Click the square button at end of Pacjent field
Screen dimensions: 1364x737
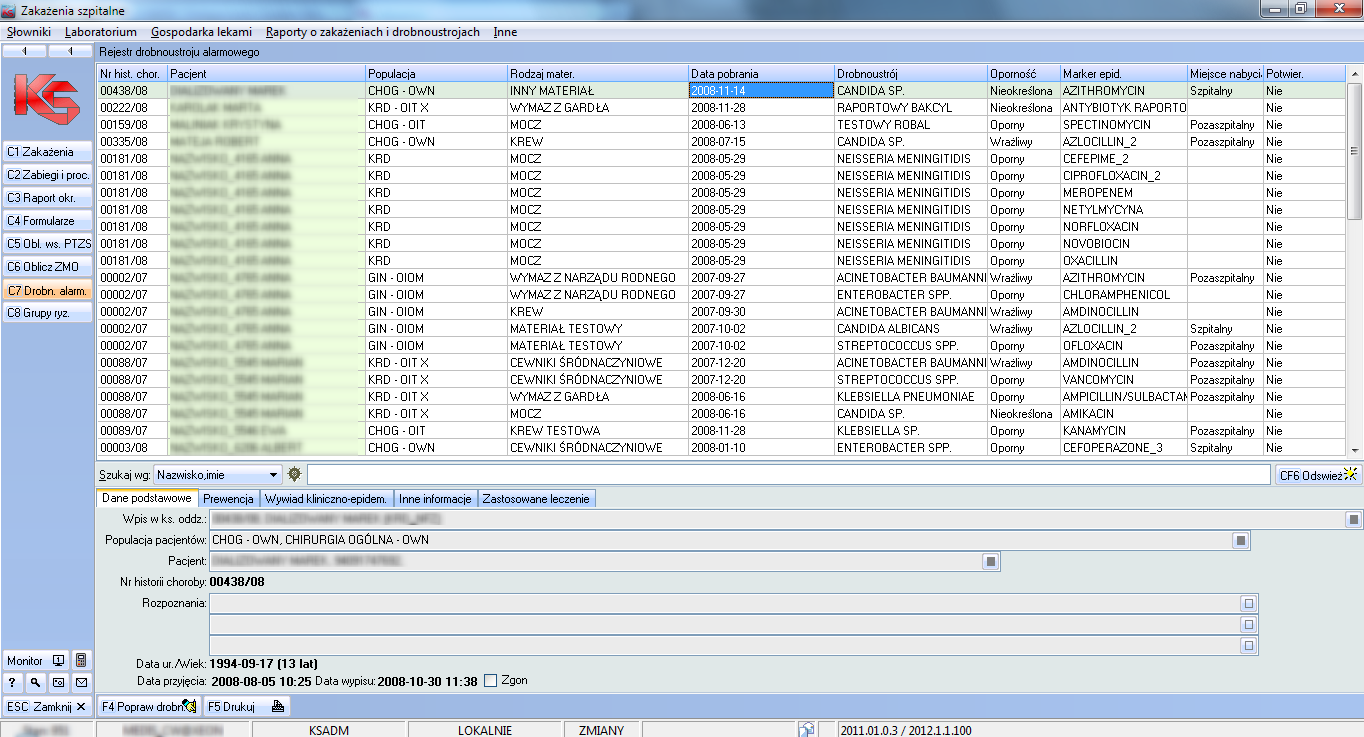pyautogui.click(x=990, y=562)
